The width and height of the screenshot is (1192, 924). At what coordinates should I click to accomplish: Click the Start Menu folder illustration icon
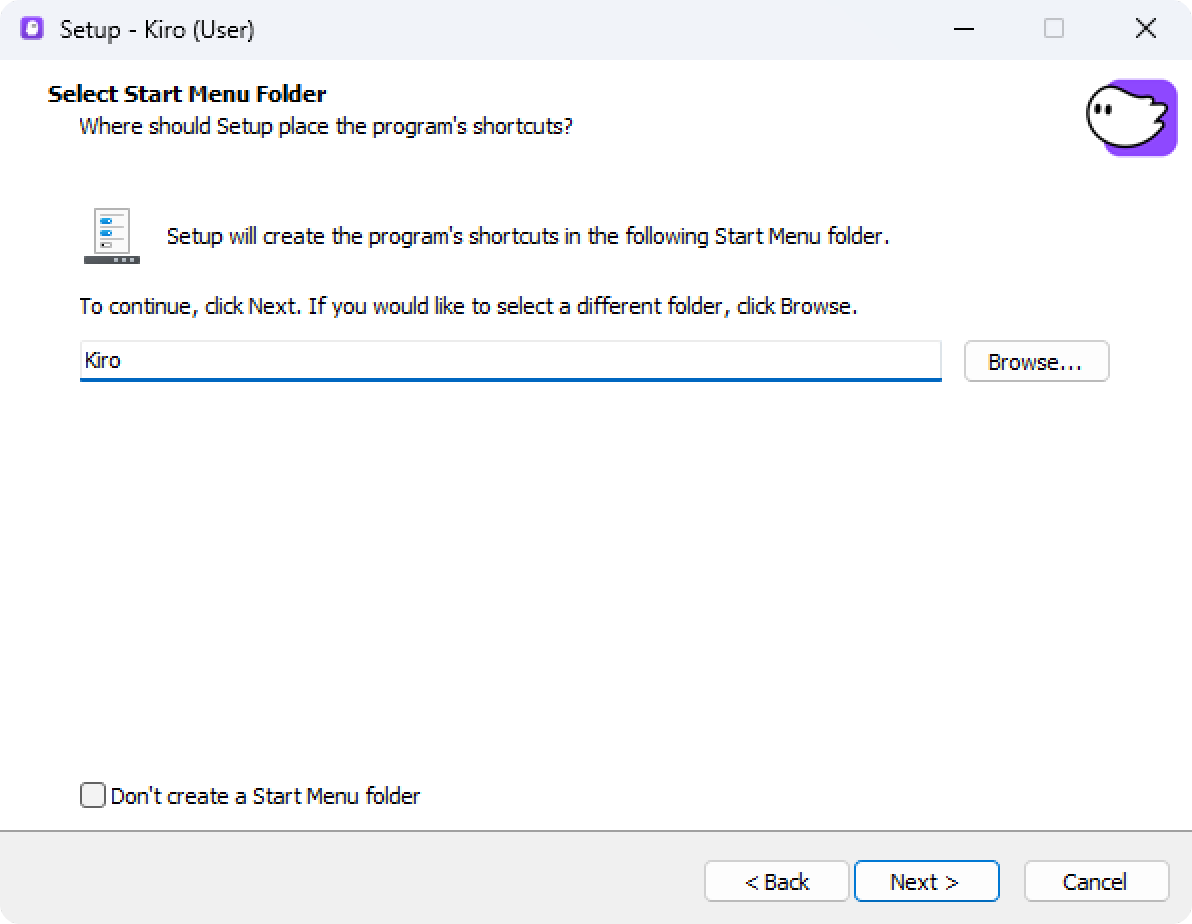pos(112,236)
